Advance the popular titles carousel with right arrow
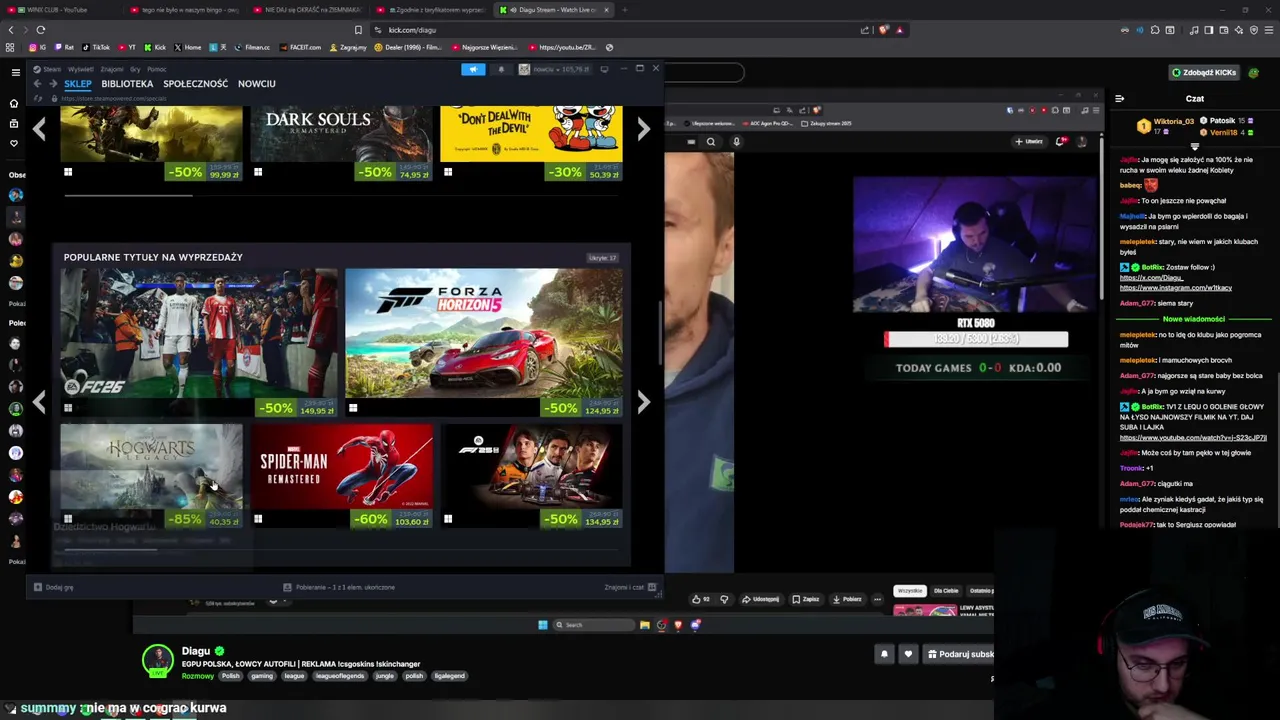The height and width of the screenshot is (720, 1280). [643, 402]
